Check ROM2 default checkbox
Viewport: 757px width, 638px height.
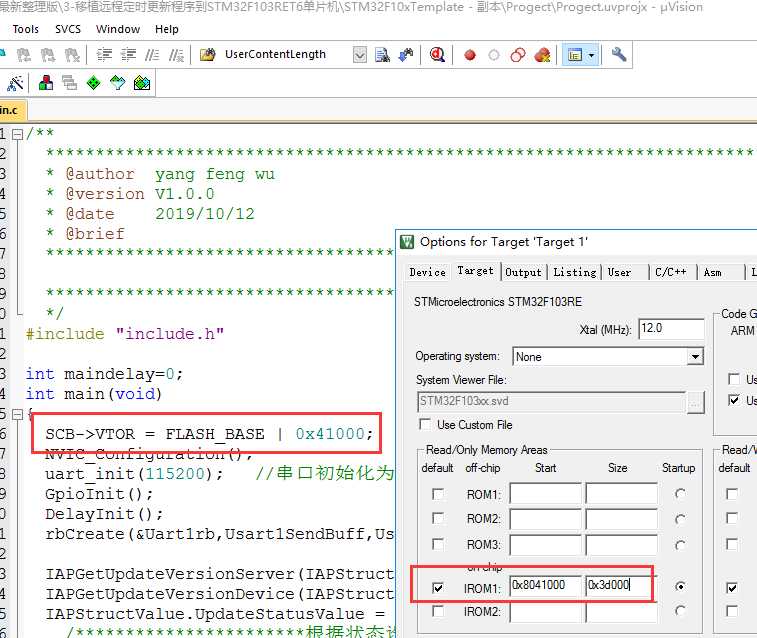(x=438, y=518)
